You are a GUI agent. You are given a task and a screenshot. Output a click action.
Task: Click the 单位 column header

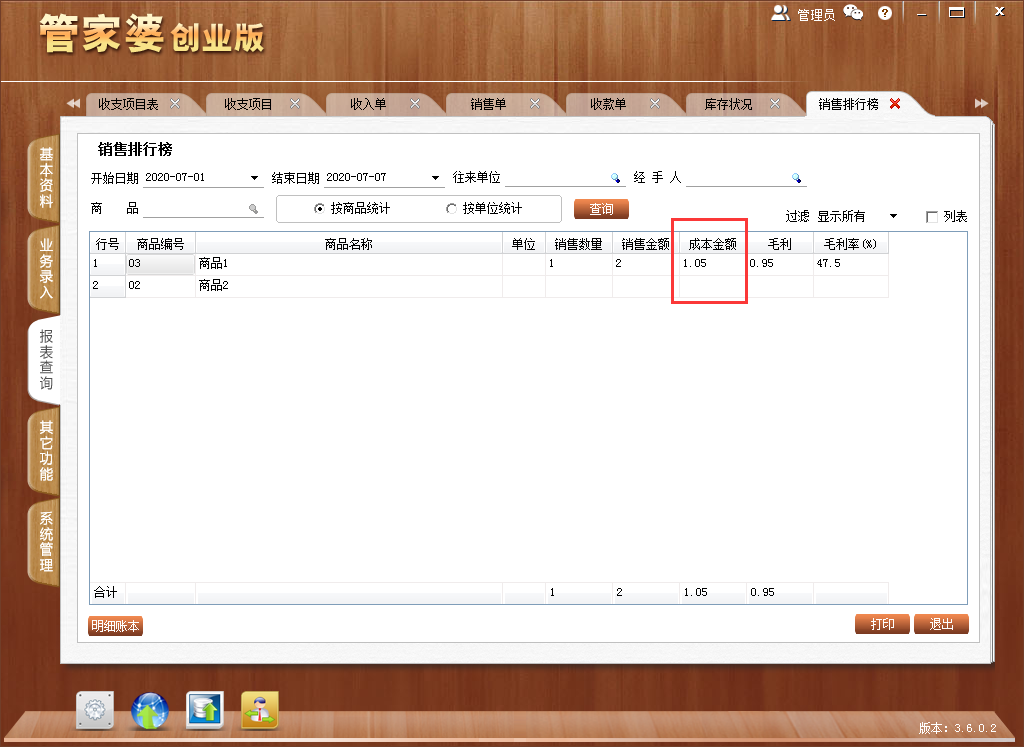pos(524,244)
